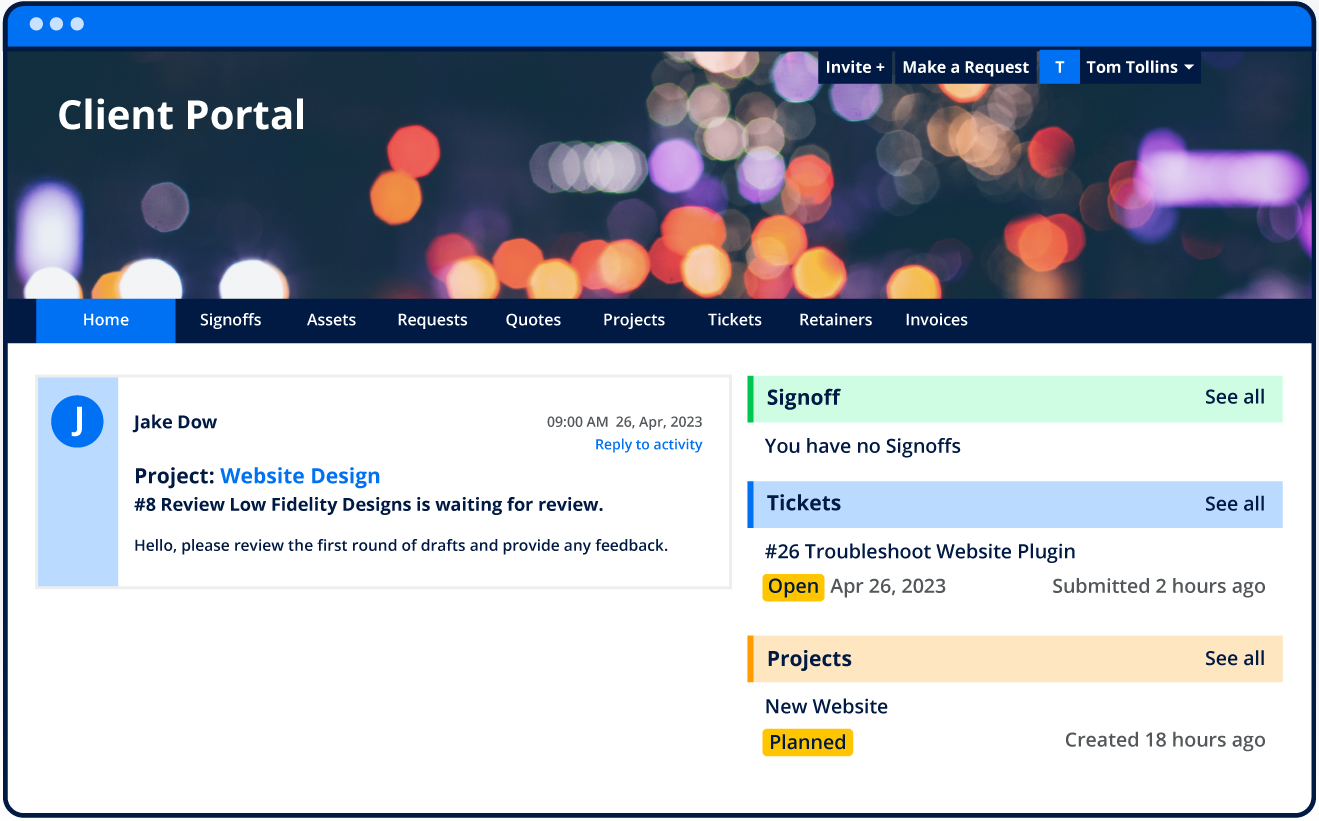This screenshot has width=1319, height=821.
Task: Open the Tickets tab
Action: pos(735,320)
